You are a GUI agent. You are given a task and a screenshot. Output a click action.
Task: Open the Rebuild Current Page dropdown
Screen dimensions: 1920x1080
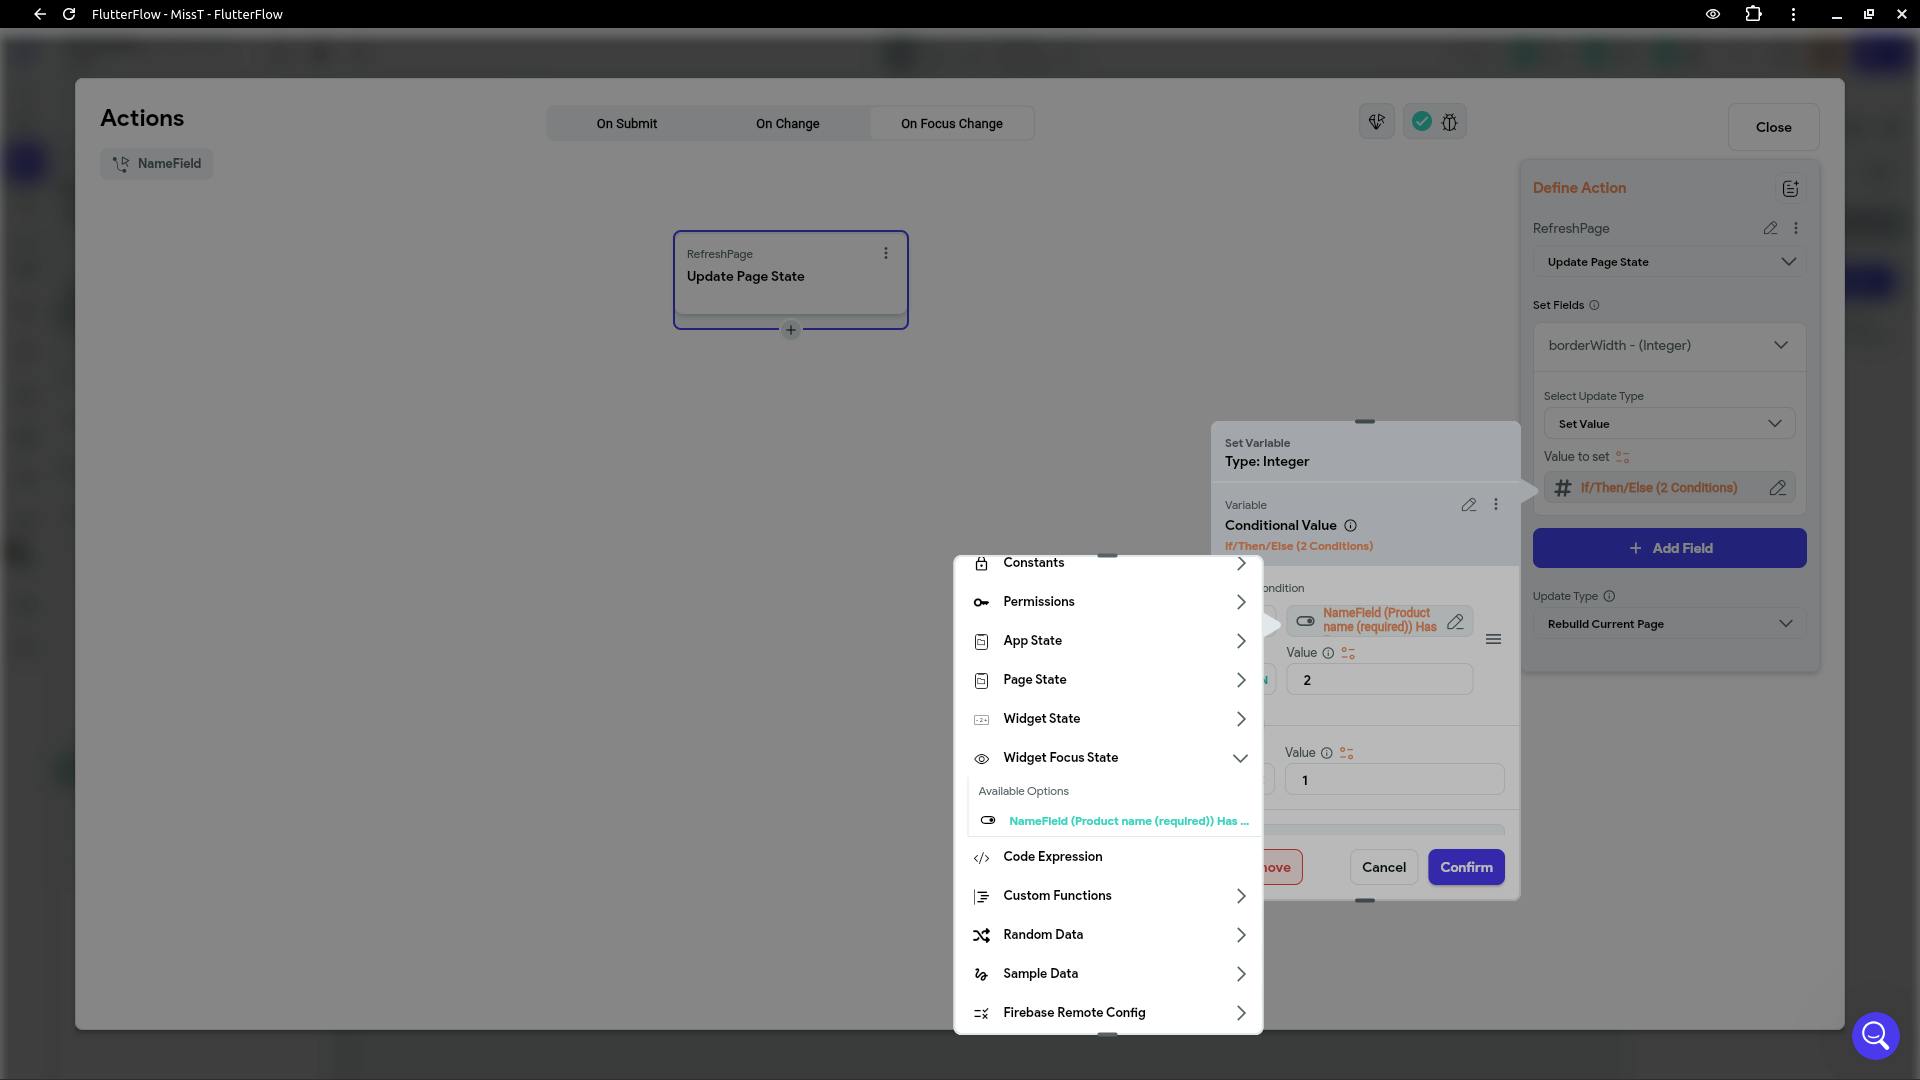tap(1668, 624)
